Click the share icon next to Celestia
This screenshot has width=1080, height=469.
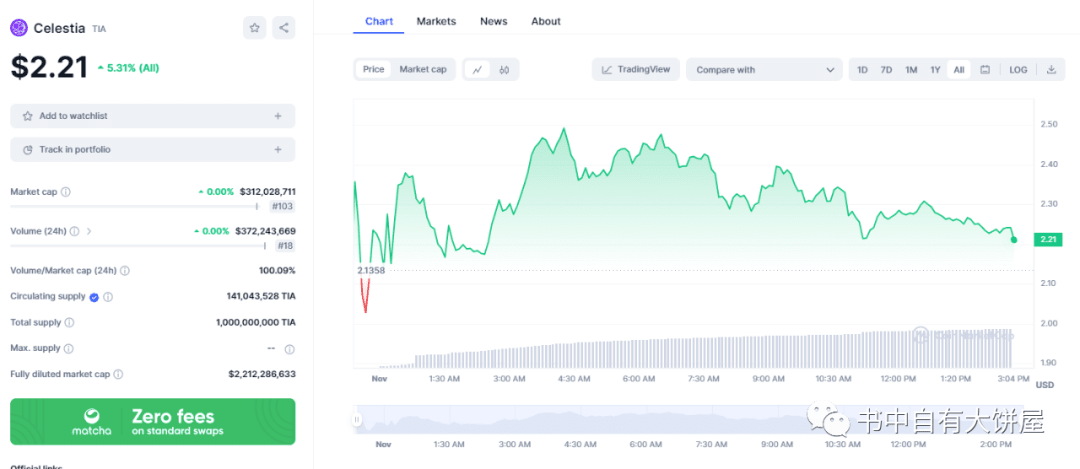[284, 28]
